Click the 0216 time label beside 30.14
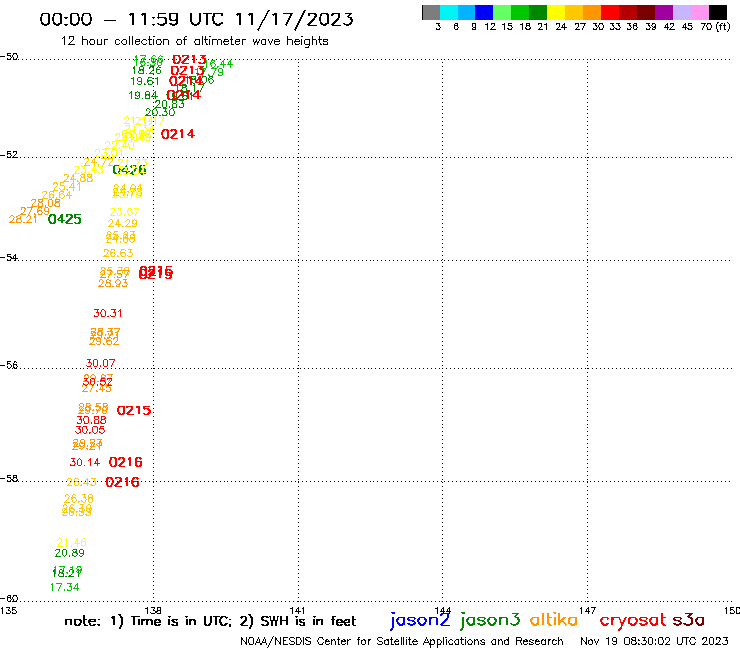 (x=126, y=462)
